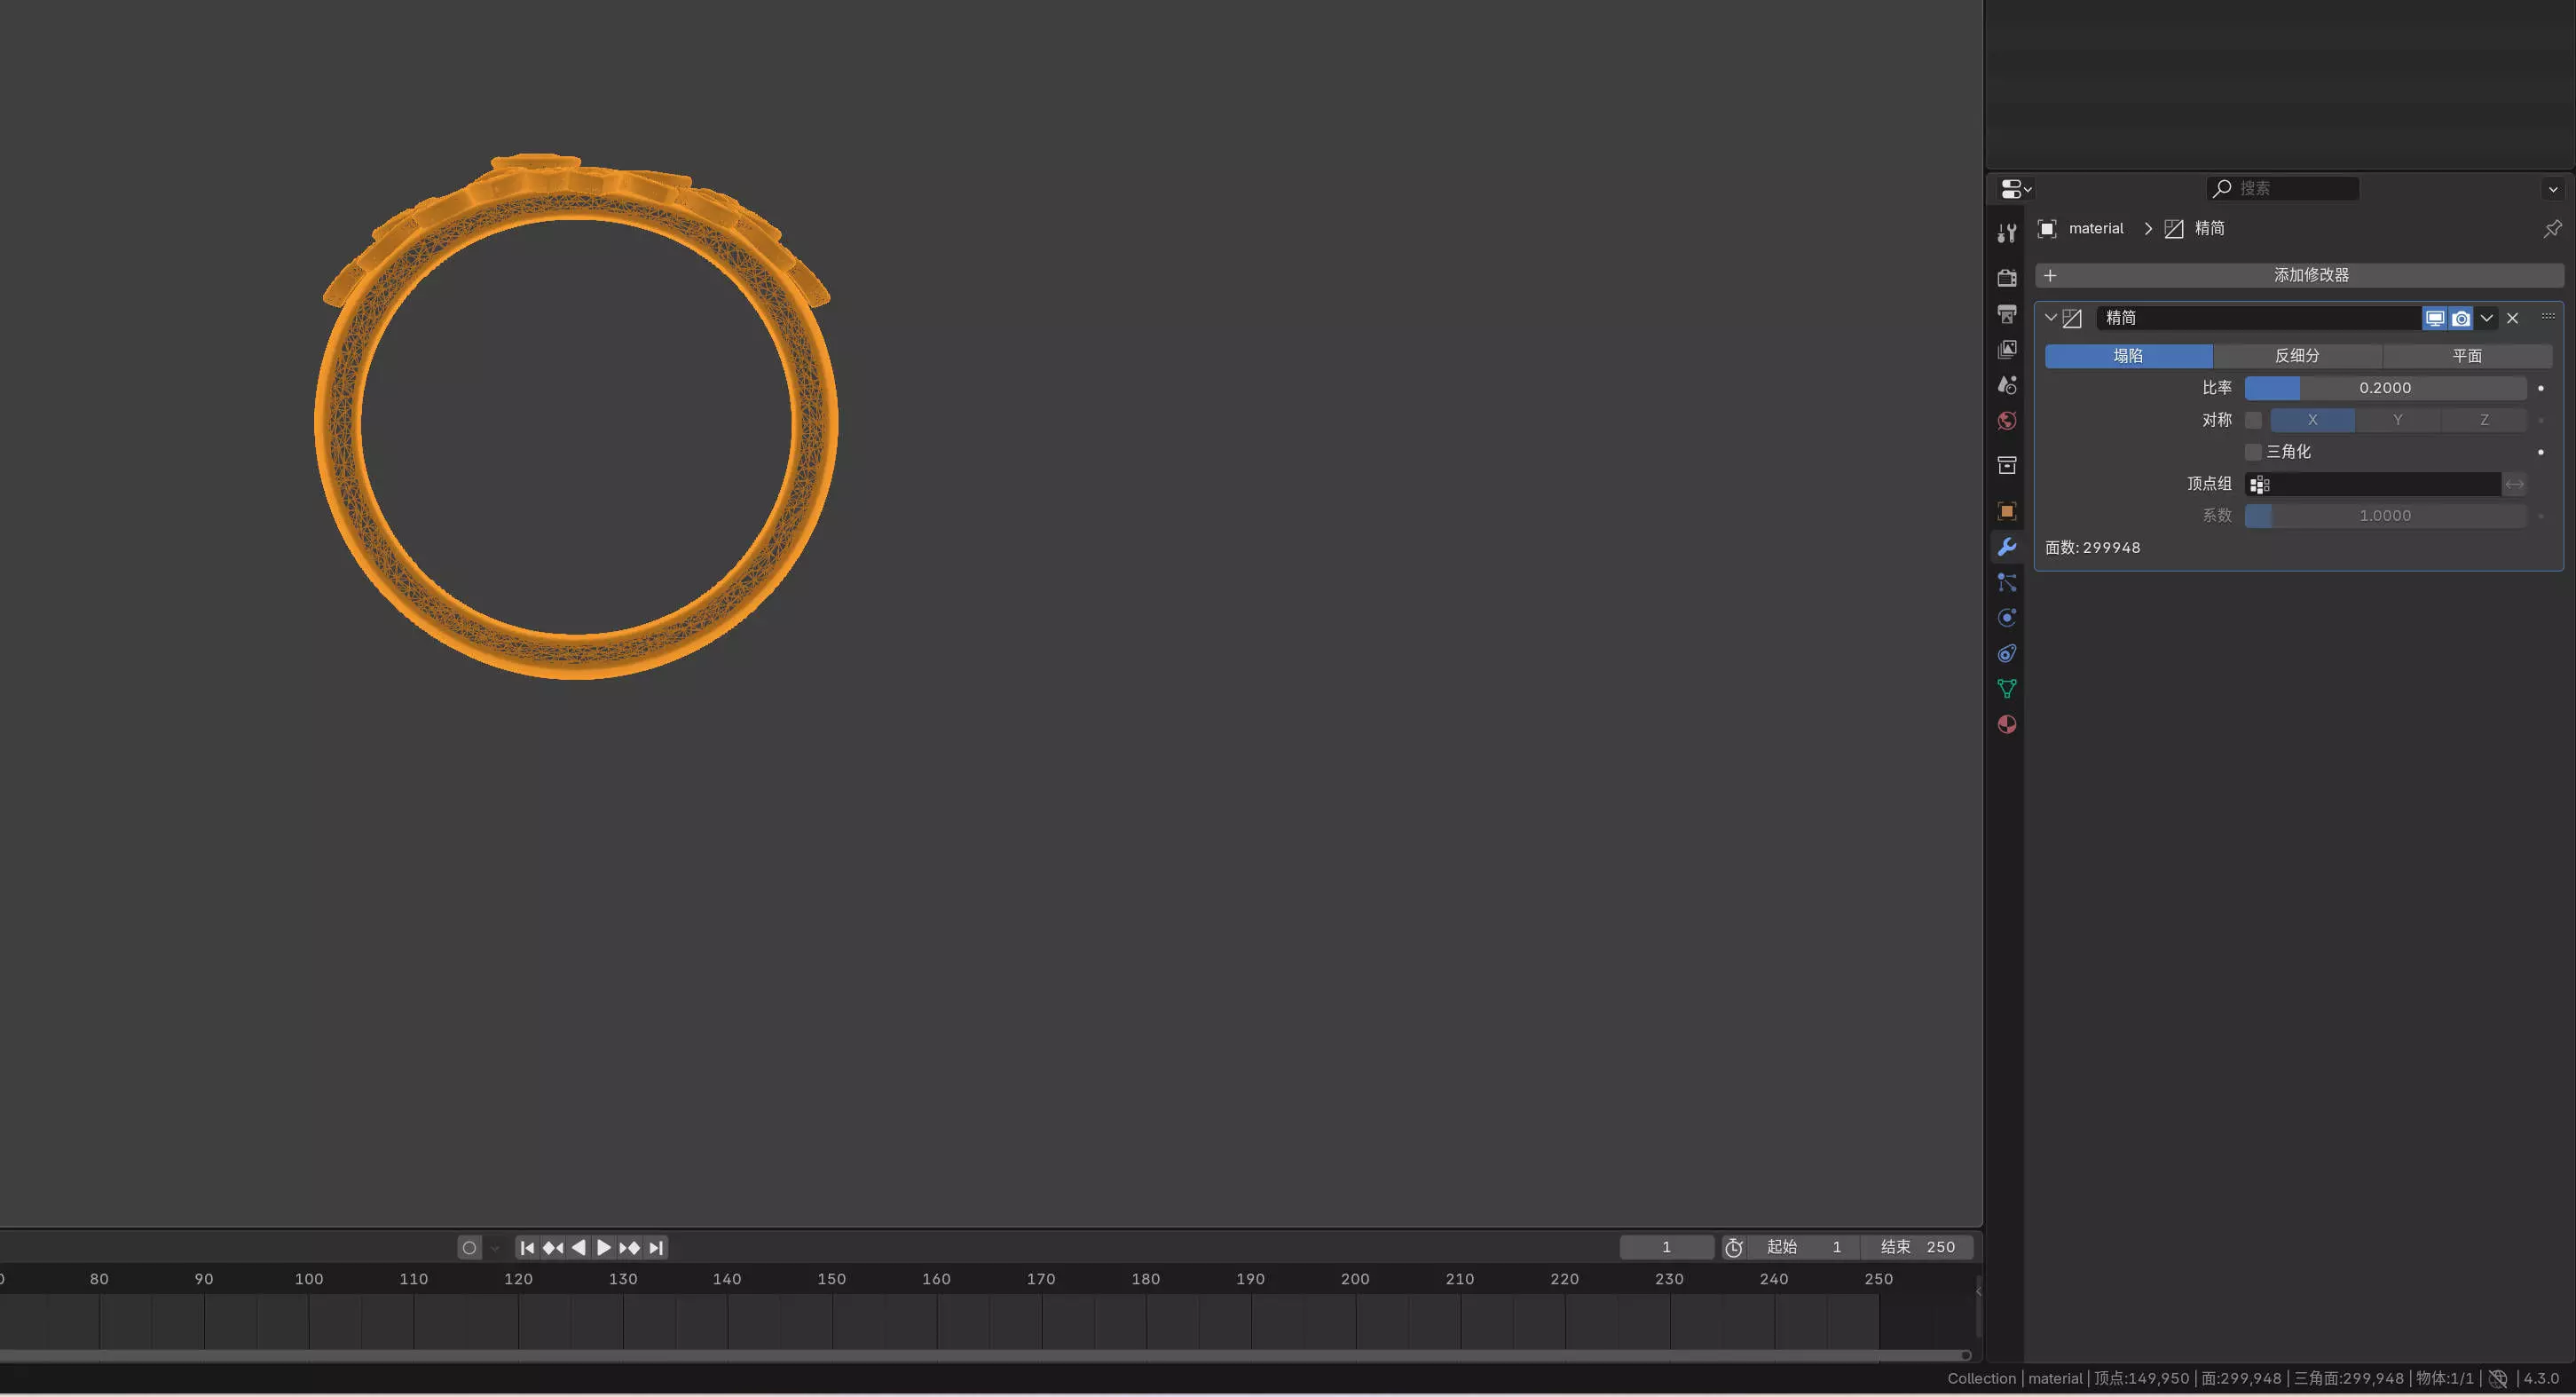2576x1397 pixels.
Task: Open the Render properties tab icon
Action: [x=2006, y=278]
